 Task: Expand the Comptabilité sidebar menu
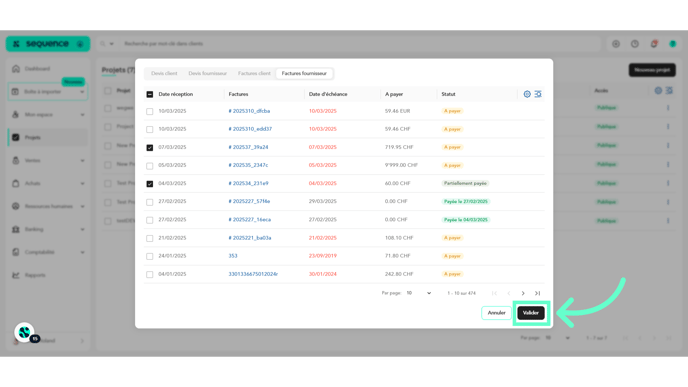click(x=47, y=252)
